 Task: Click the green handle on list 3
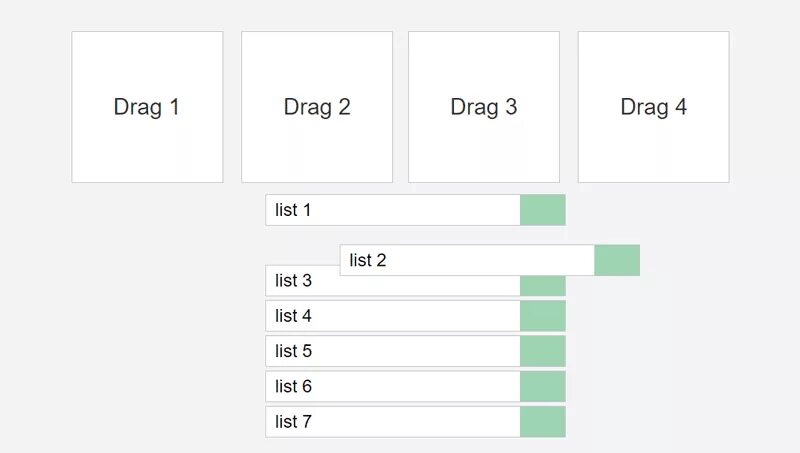(x=543, y=287)
